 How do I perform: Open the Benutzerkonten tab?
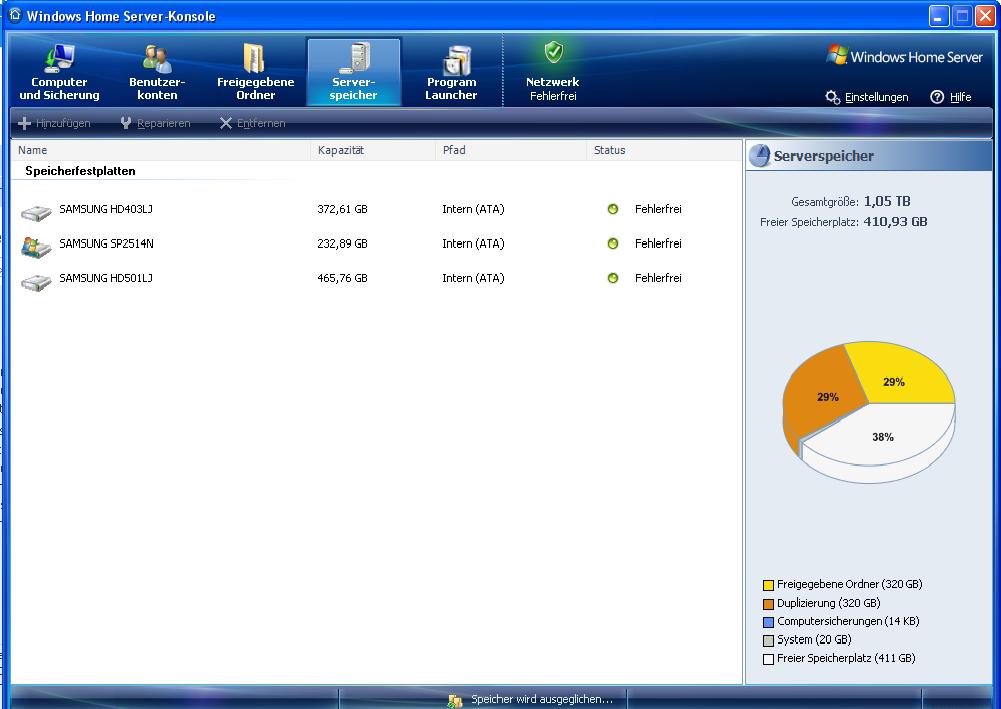157,73
